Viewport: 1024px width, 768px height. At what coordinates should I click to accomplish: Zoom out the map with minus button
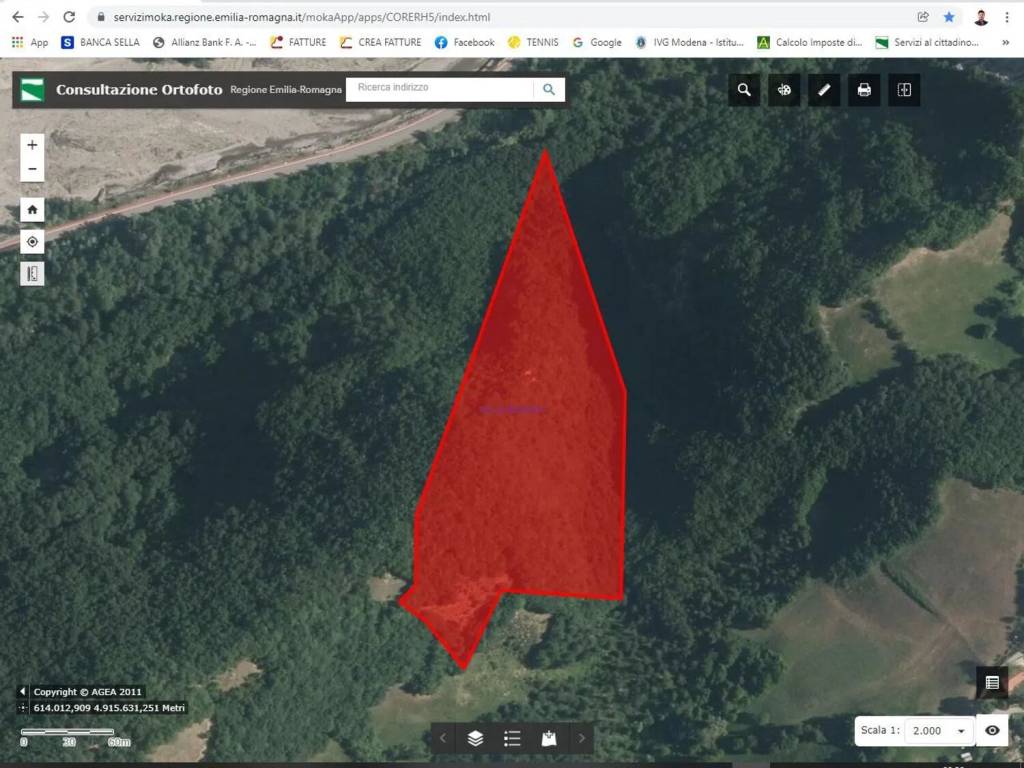coord(32,169)
